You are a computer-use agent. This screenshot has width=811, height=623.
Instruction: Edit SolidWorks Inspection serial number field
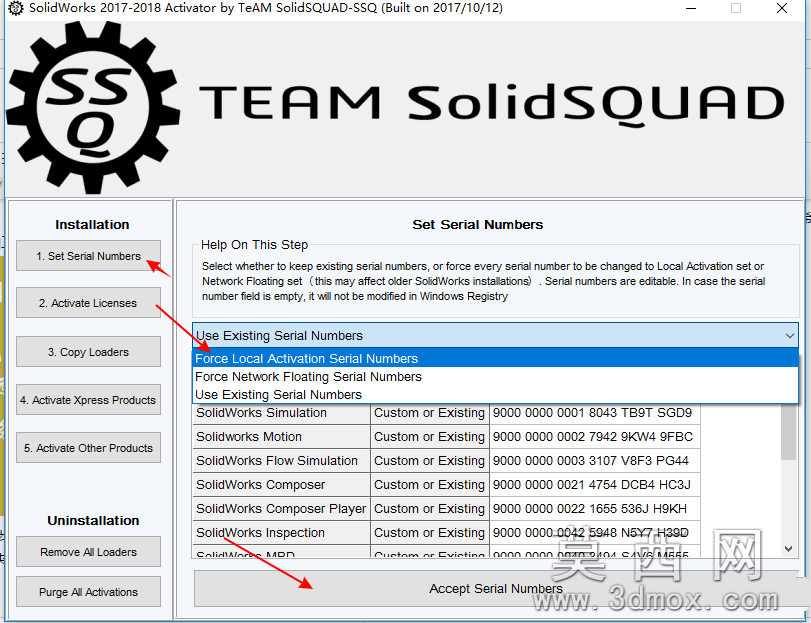click(x=595, y=533)
